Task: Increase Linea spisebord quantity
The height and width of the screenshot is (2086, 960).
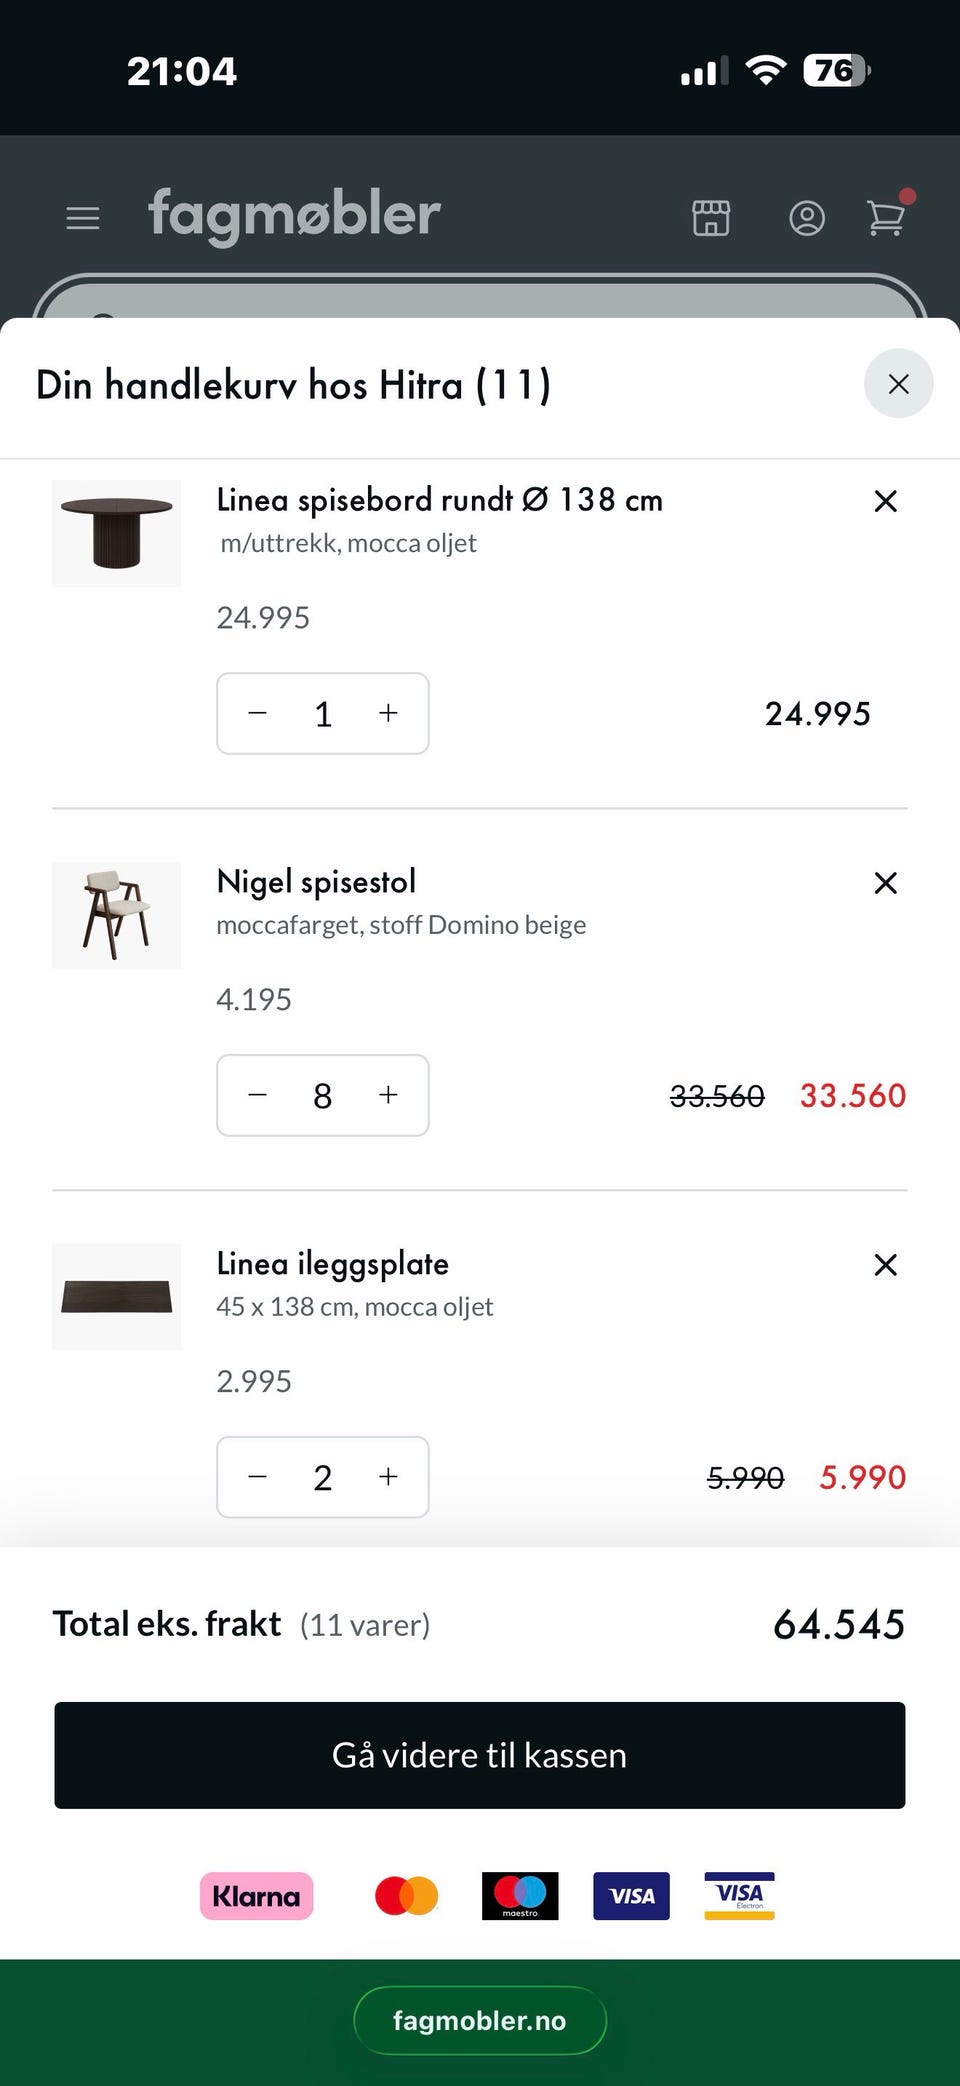Action: 388,713
